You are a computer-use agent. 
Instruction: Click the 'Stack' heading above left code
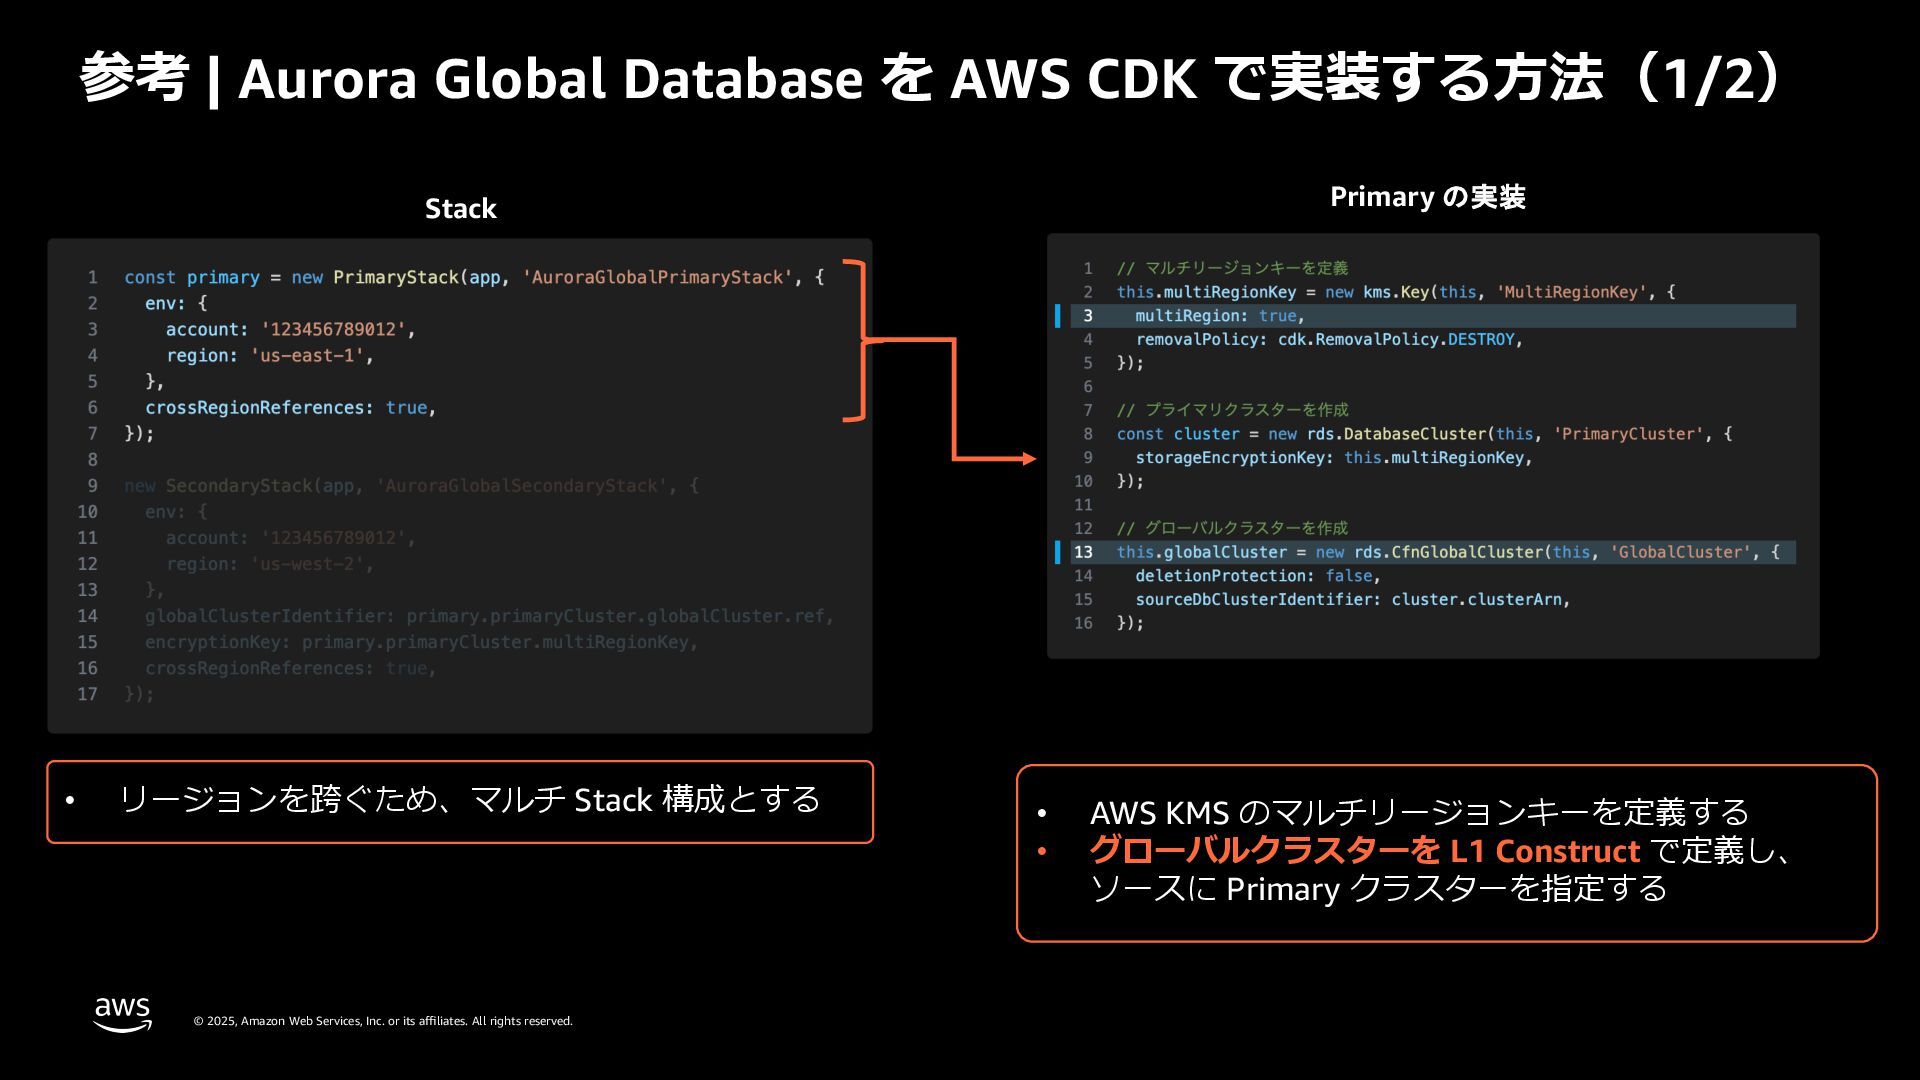460,208
